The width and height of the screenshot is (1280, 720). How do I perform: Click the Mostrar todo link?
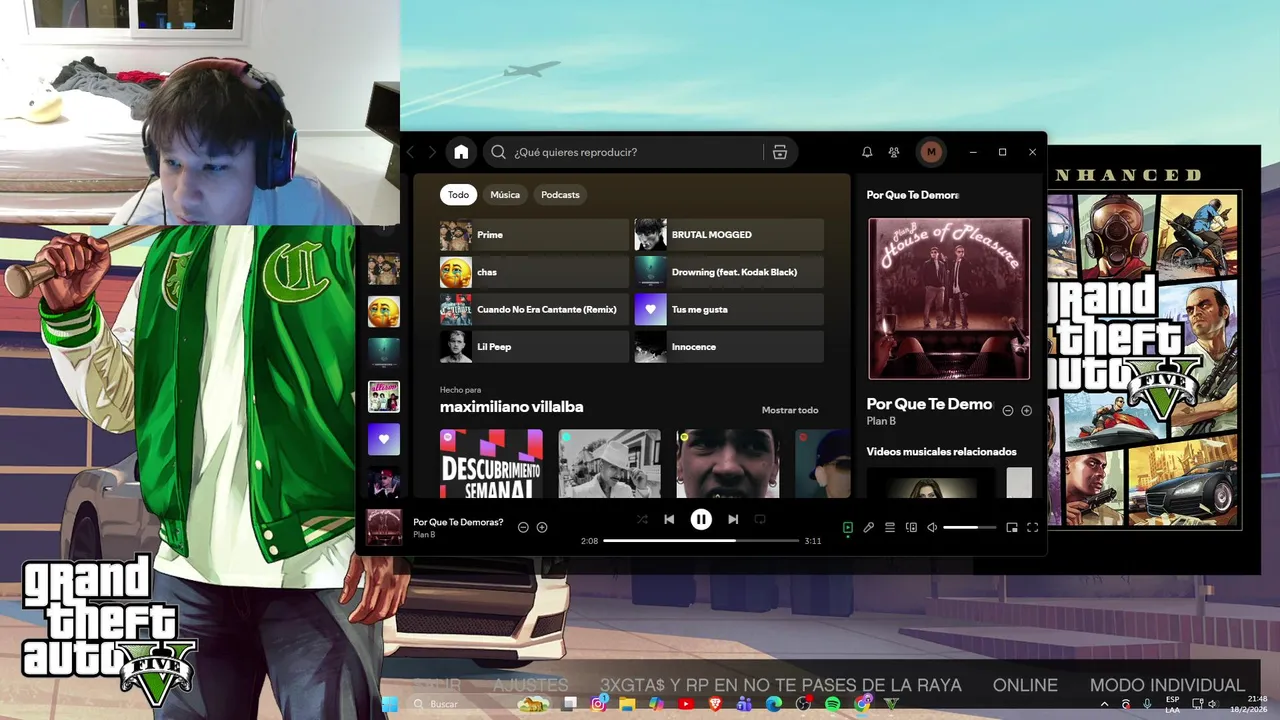click(x=790, y=410)
